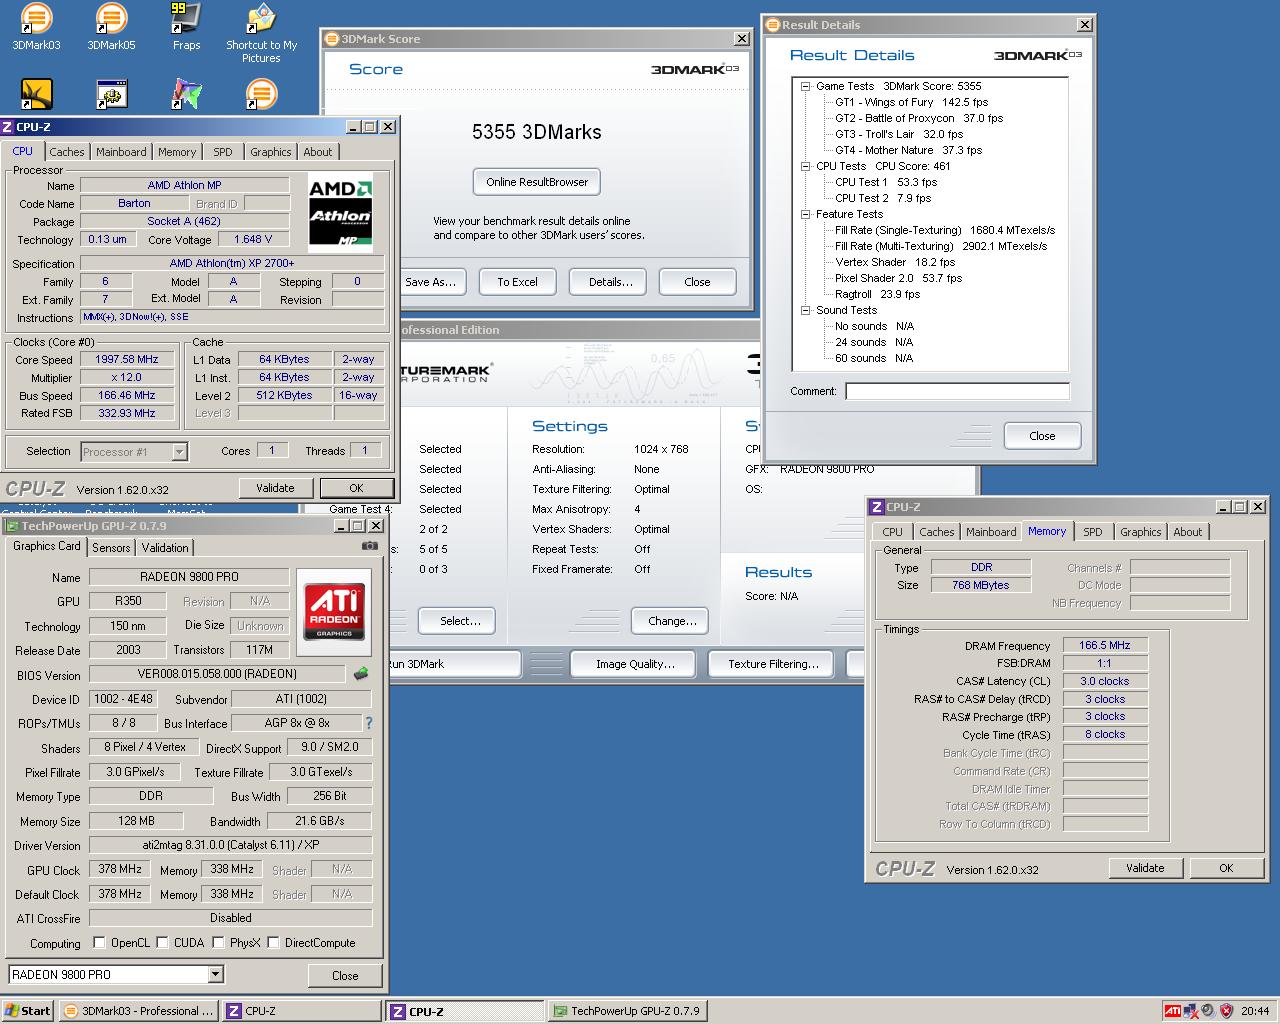
Task: Select the multicolored arrowhead desktop shortcut
Action: [186, 94]
